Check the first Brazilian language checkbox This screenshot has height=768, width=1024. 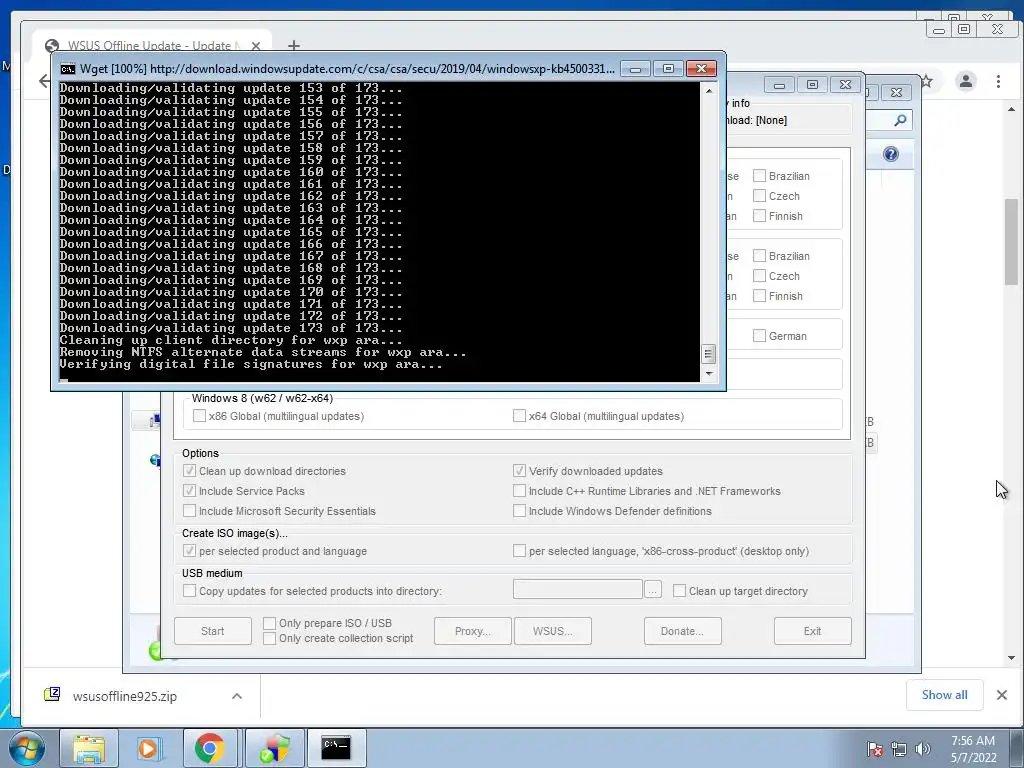coord(760,176)
